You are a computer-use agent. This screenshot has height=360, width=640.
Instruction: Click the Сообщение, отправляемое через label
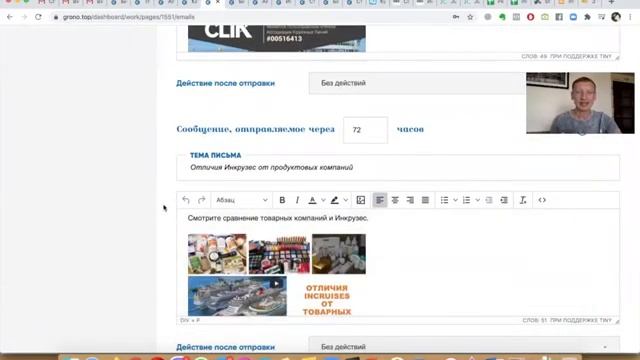[x=256, y=129]
